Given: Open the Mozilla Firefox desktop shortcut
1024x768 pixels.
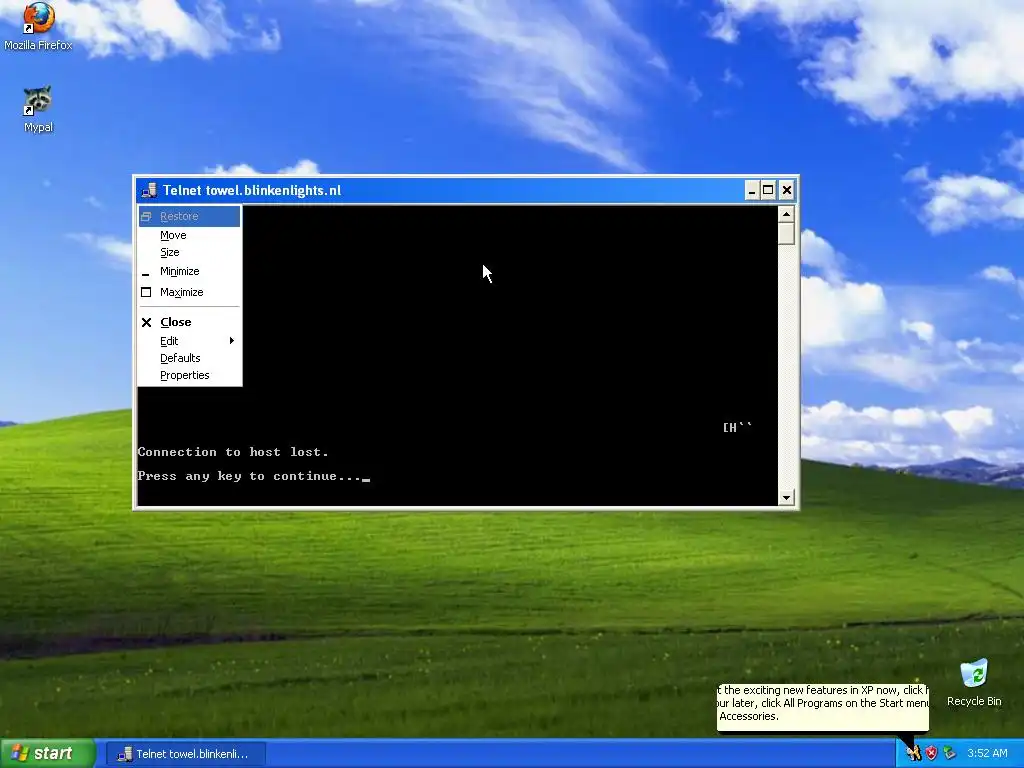Looking at the screenshot, I should (38, 25).
